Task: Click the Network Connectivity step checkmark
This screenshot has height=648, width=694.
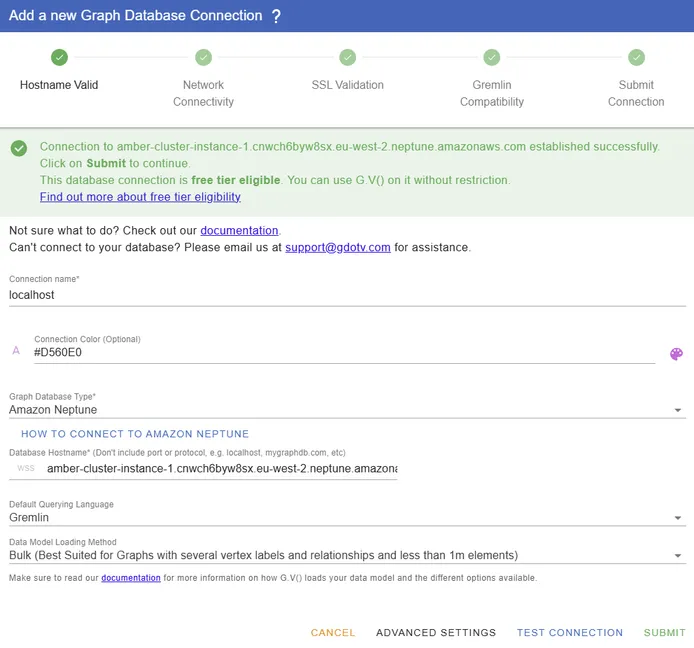Action: 204,57
